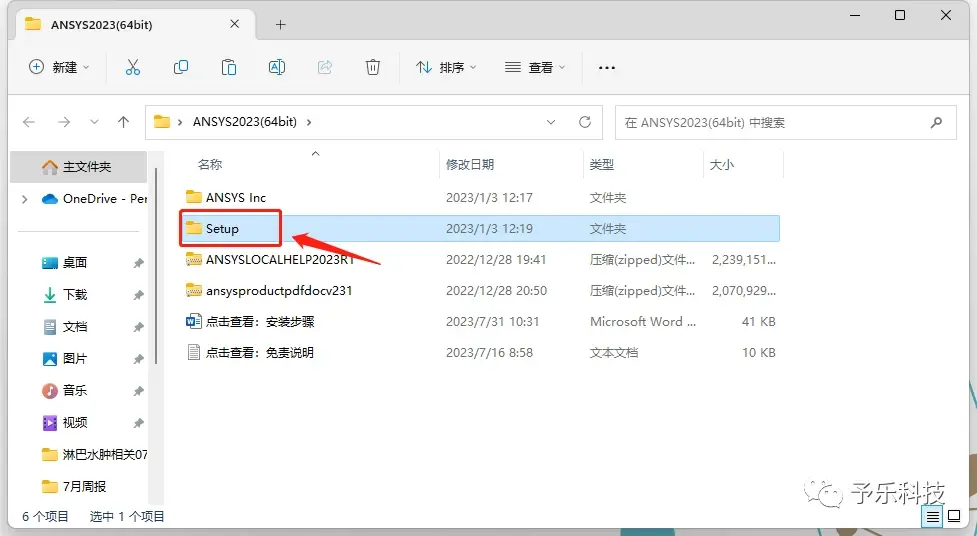Sort by the 修改日期 column header
The image size is (977, 536).
coord(470,165)
